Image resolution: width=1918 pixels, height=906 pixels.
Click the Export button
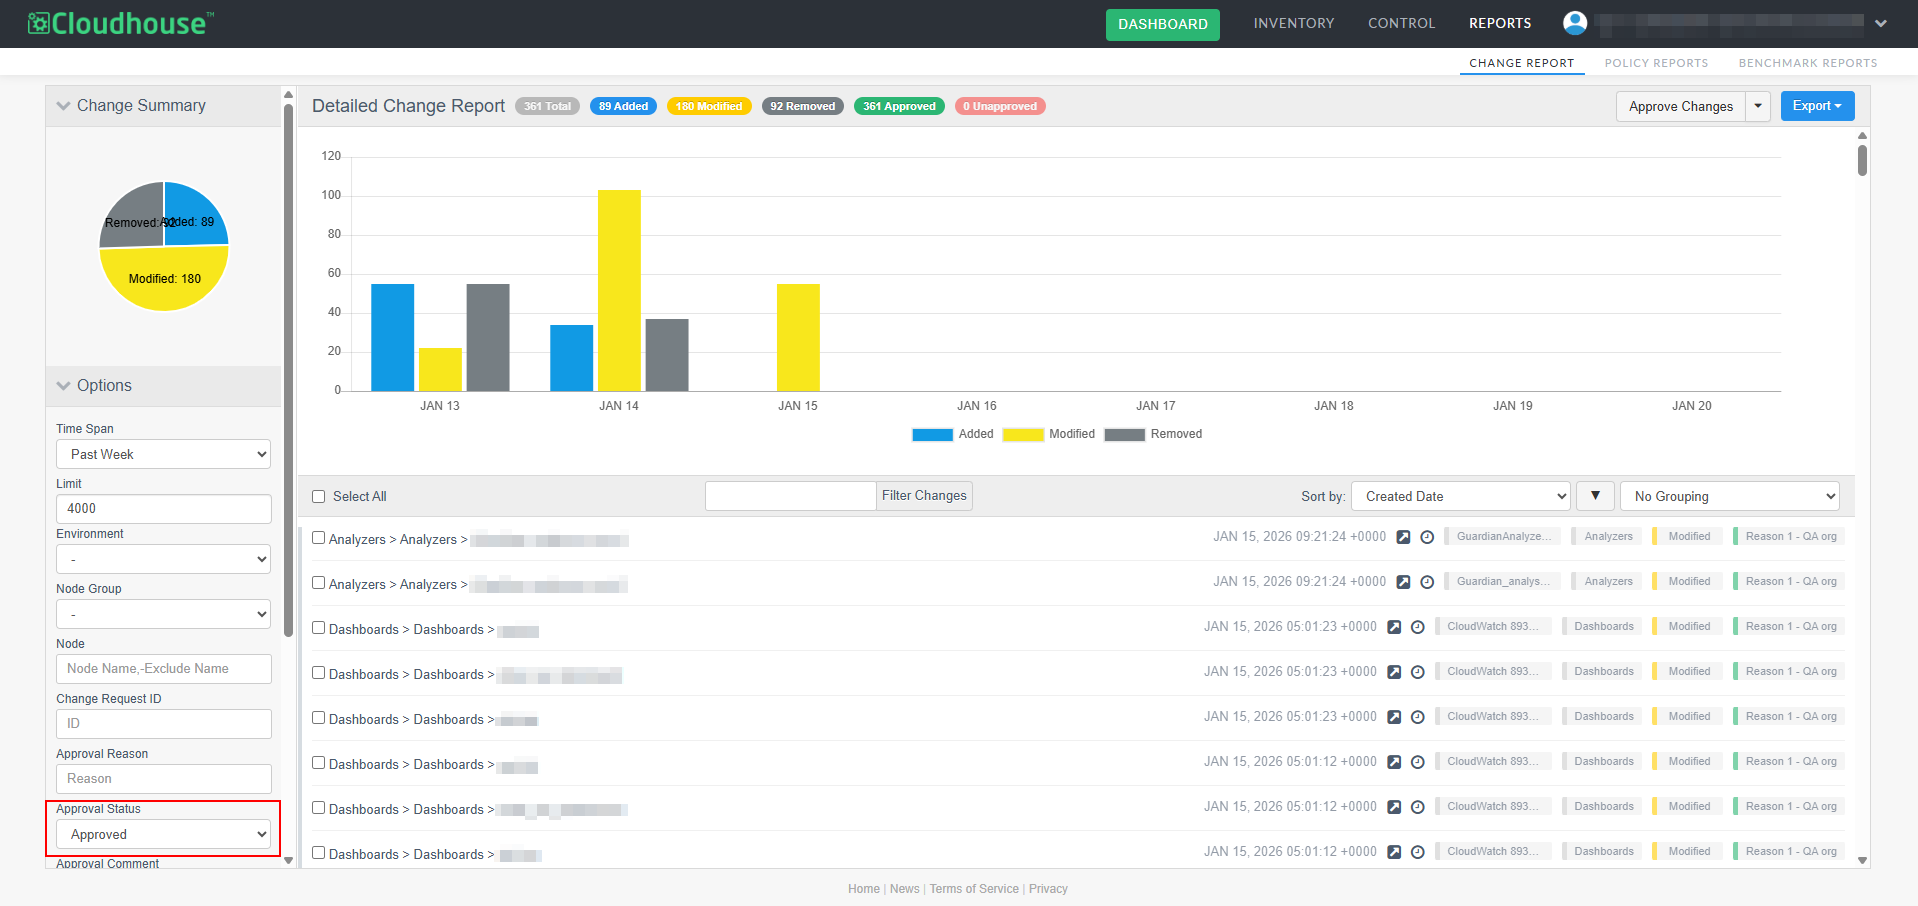(x=1817, y=106)
